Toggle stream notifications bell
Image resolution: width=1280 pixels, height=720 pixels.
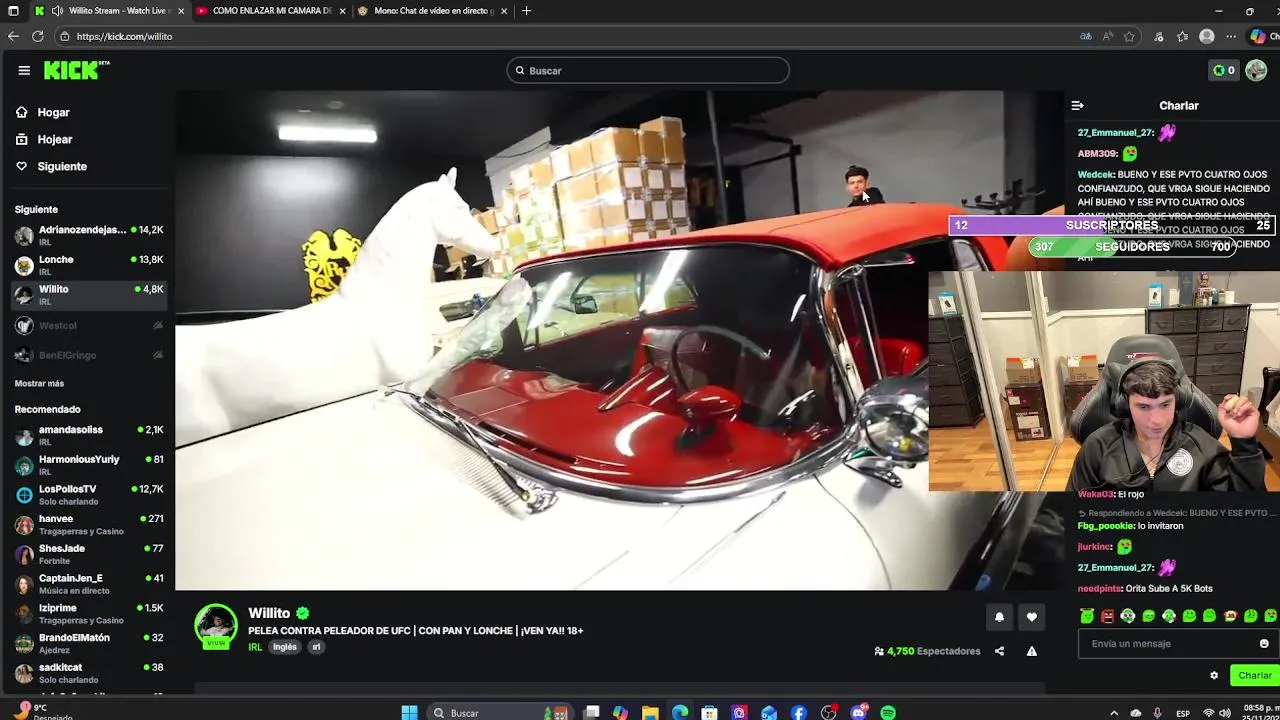pos(999,617)
